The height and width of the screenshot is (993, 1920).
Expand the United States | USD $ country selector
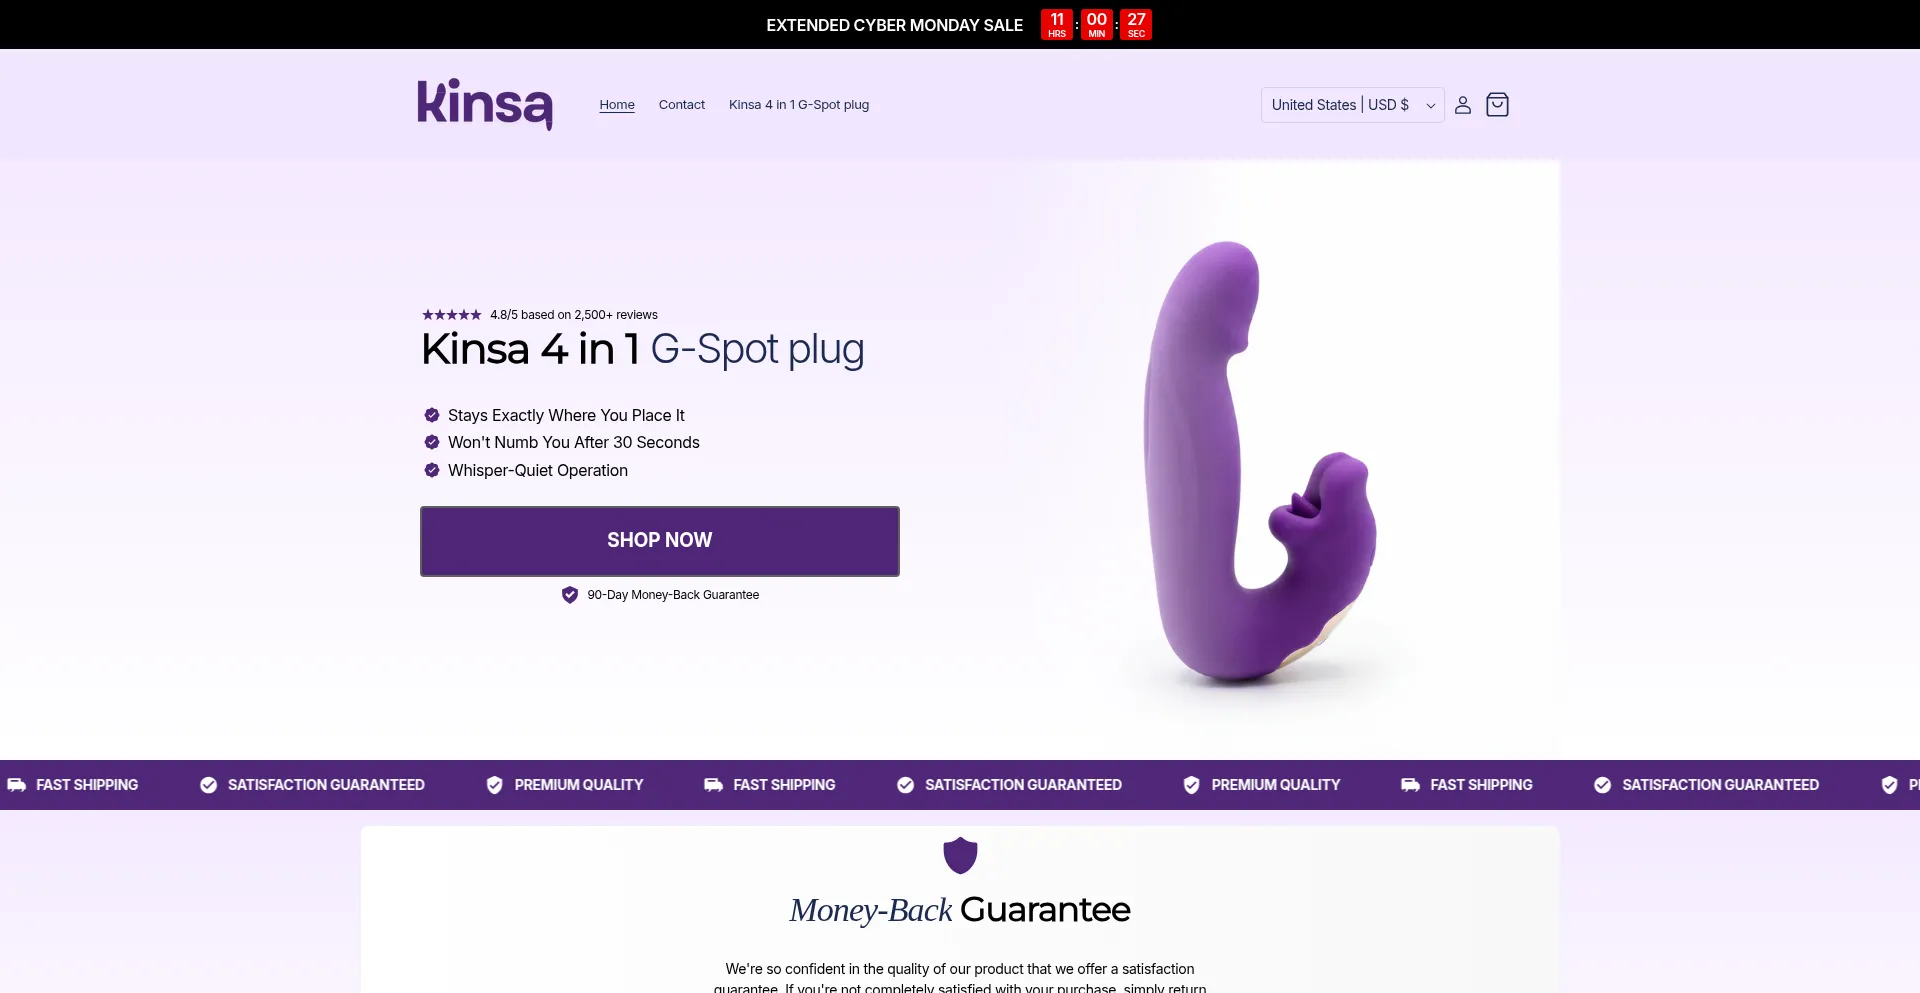1352,105
